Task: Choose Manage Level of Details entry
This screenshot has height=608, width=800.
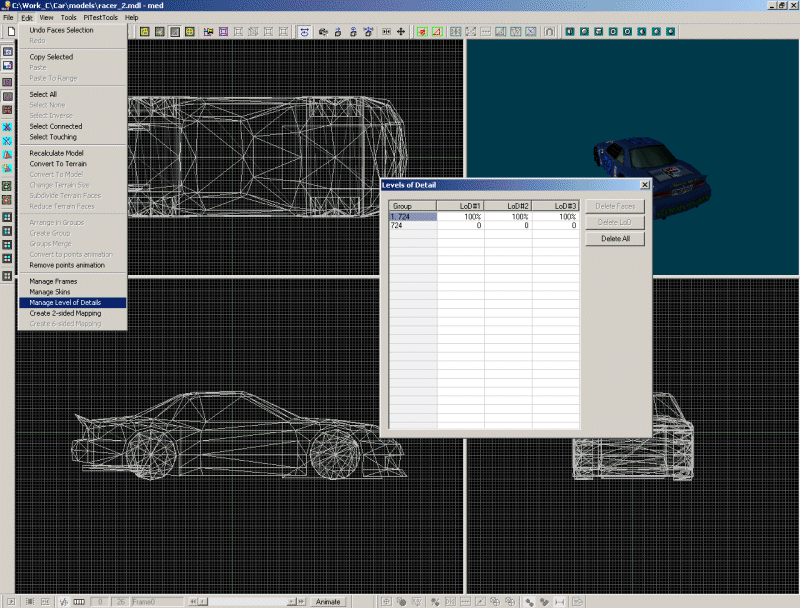Action: (65, 302)
